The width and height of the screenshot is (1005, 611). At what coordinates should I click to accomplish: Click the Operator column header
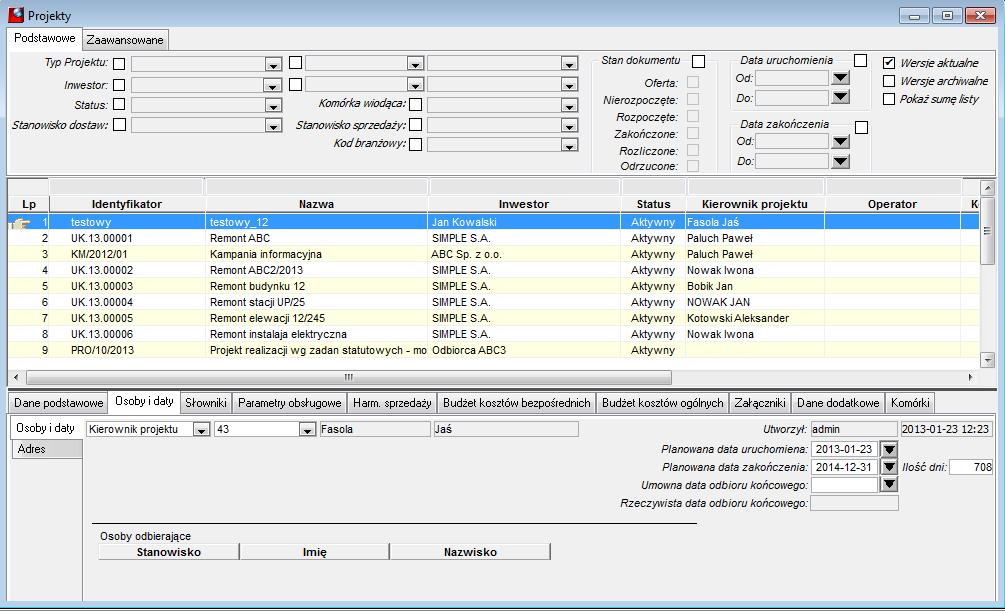(892, 204)
